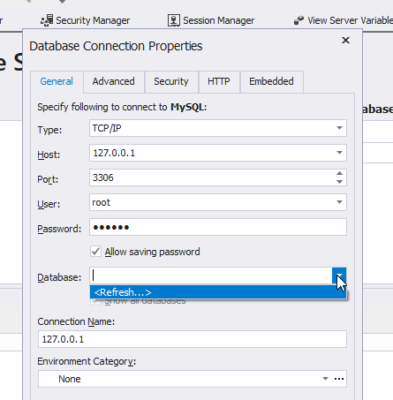Screen dimensions: 393x400
Task: Click into the Password field
Action: [218, 227]
